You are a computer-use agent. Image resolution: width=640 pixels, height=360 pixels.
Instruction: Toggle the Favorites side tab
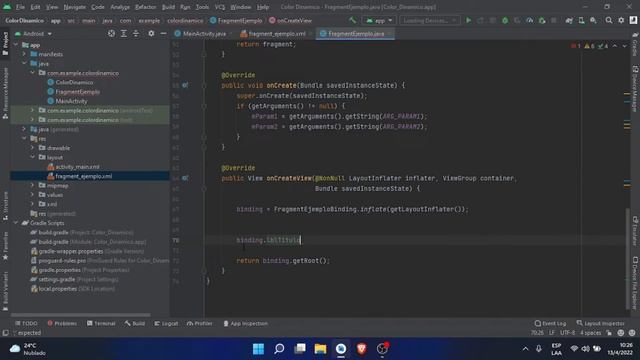coord(5,246)
